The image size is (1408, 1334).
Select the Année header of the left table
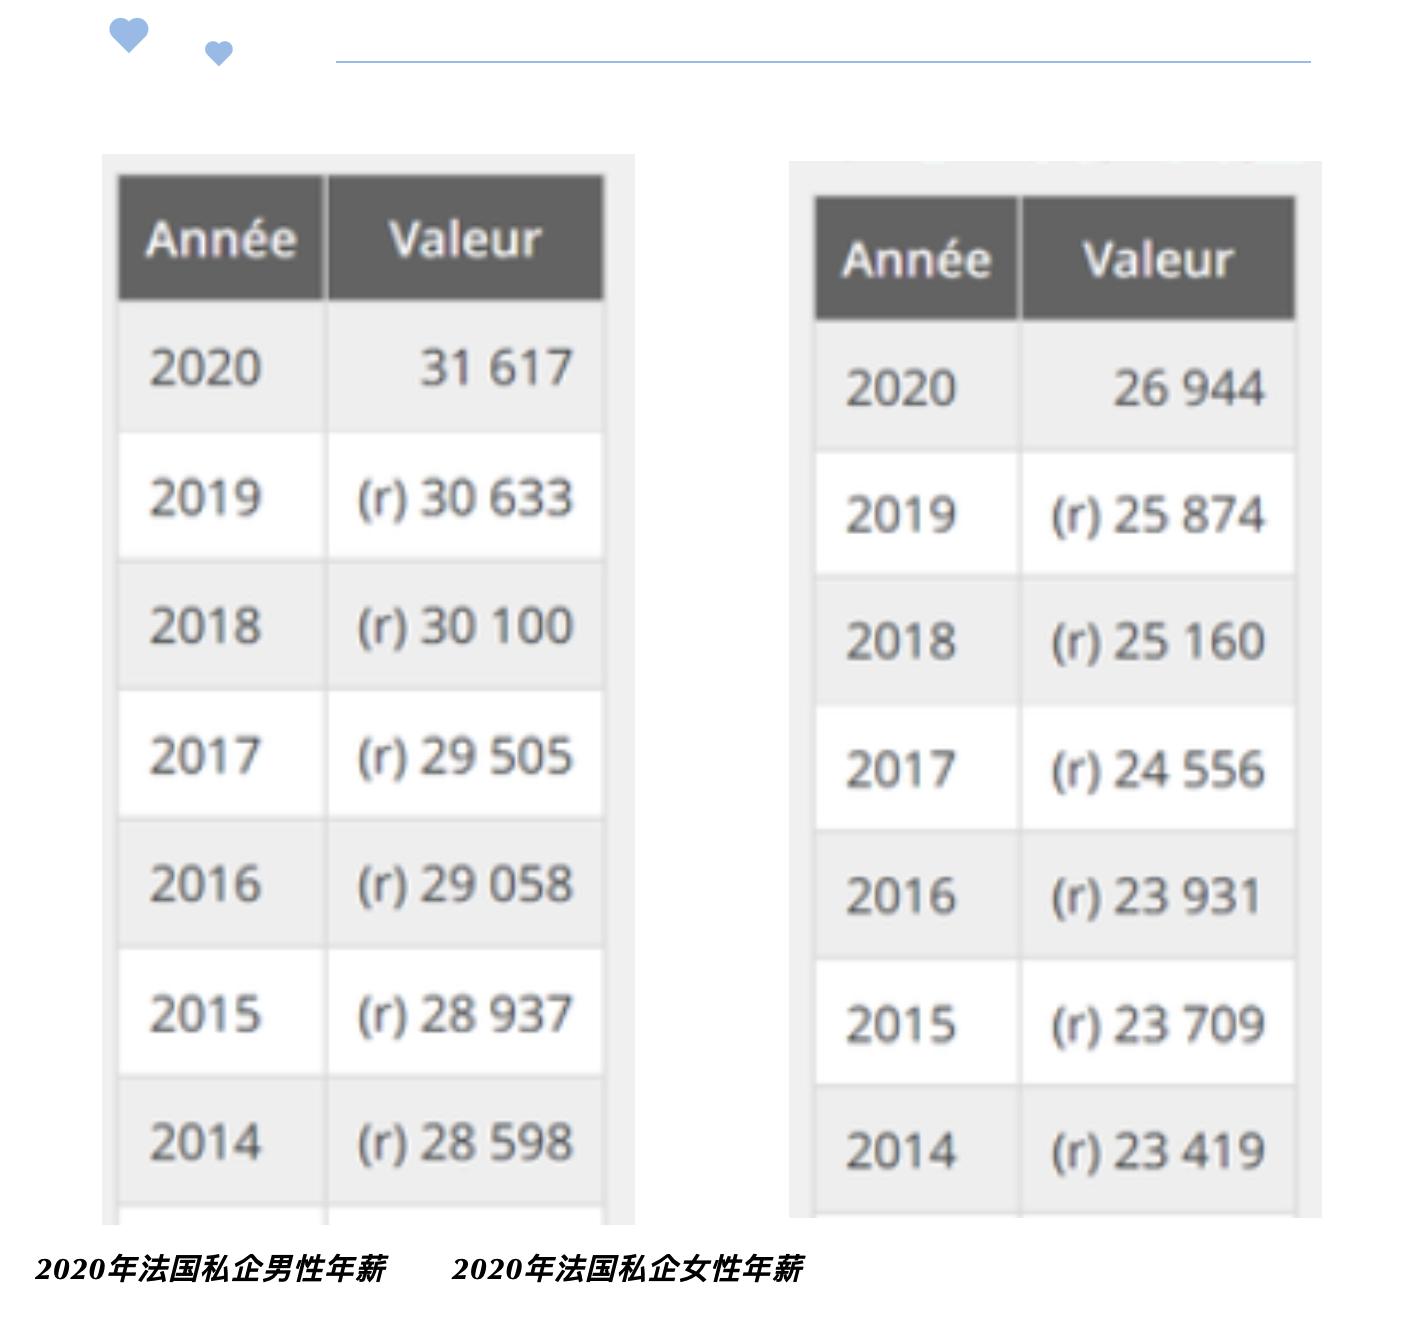(222, 238)
